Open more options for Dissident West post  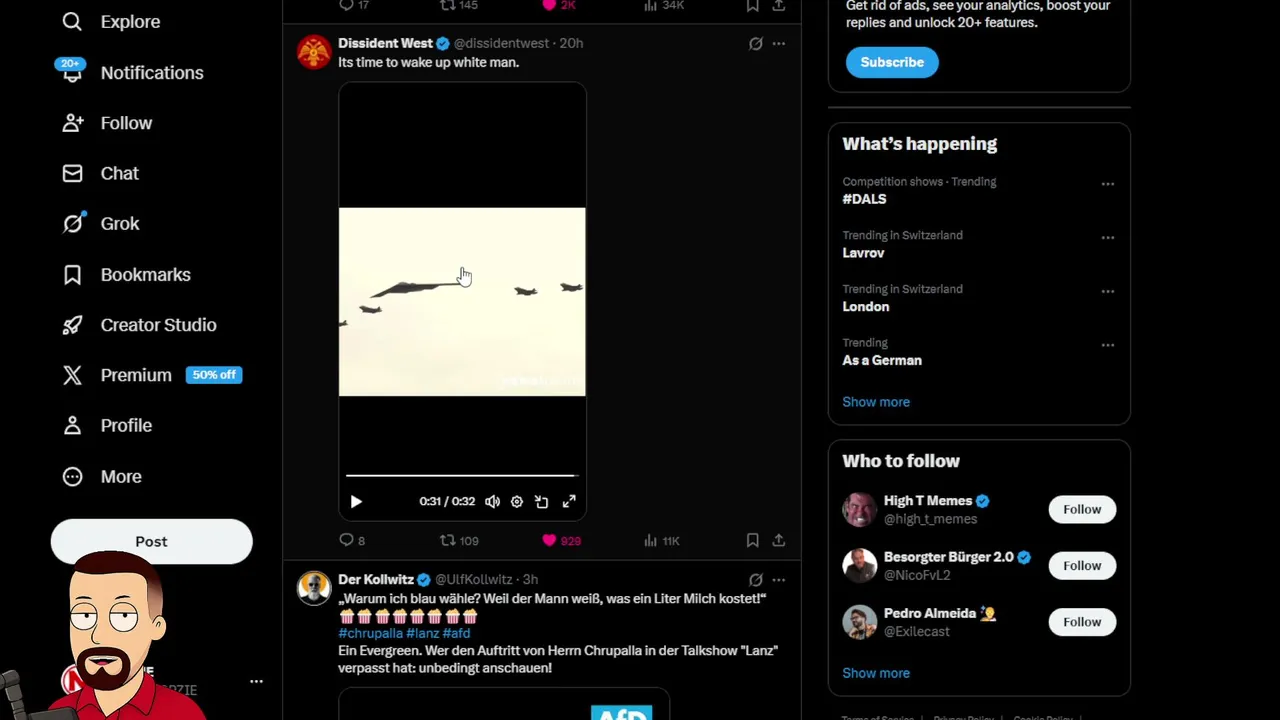[779, 44]
